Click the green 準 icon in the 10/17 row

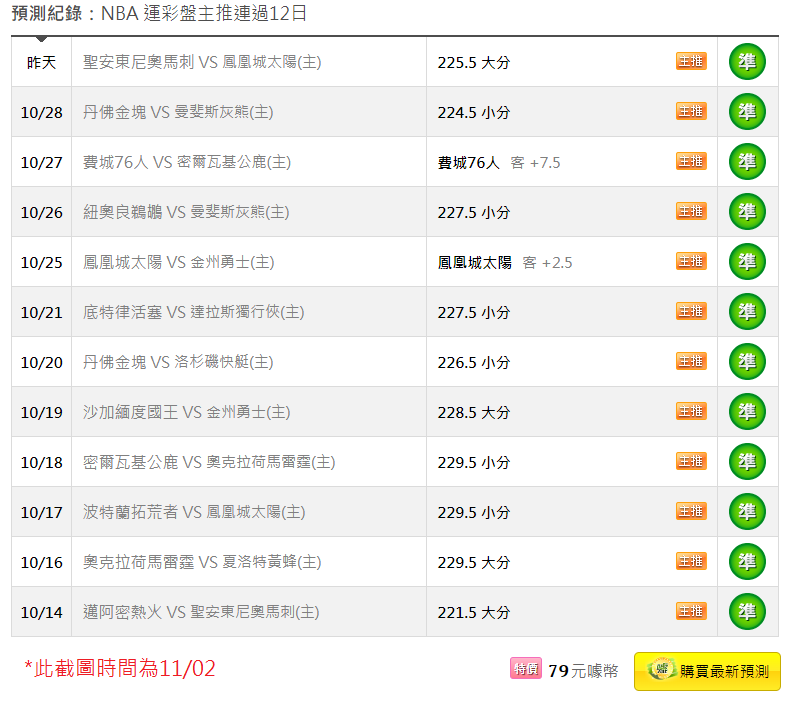pos(747,512)
